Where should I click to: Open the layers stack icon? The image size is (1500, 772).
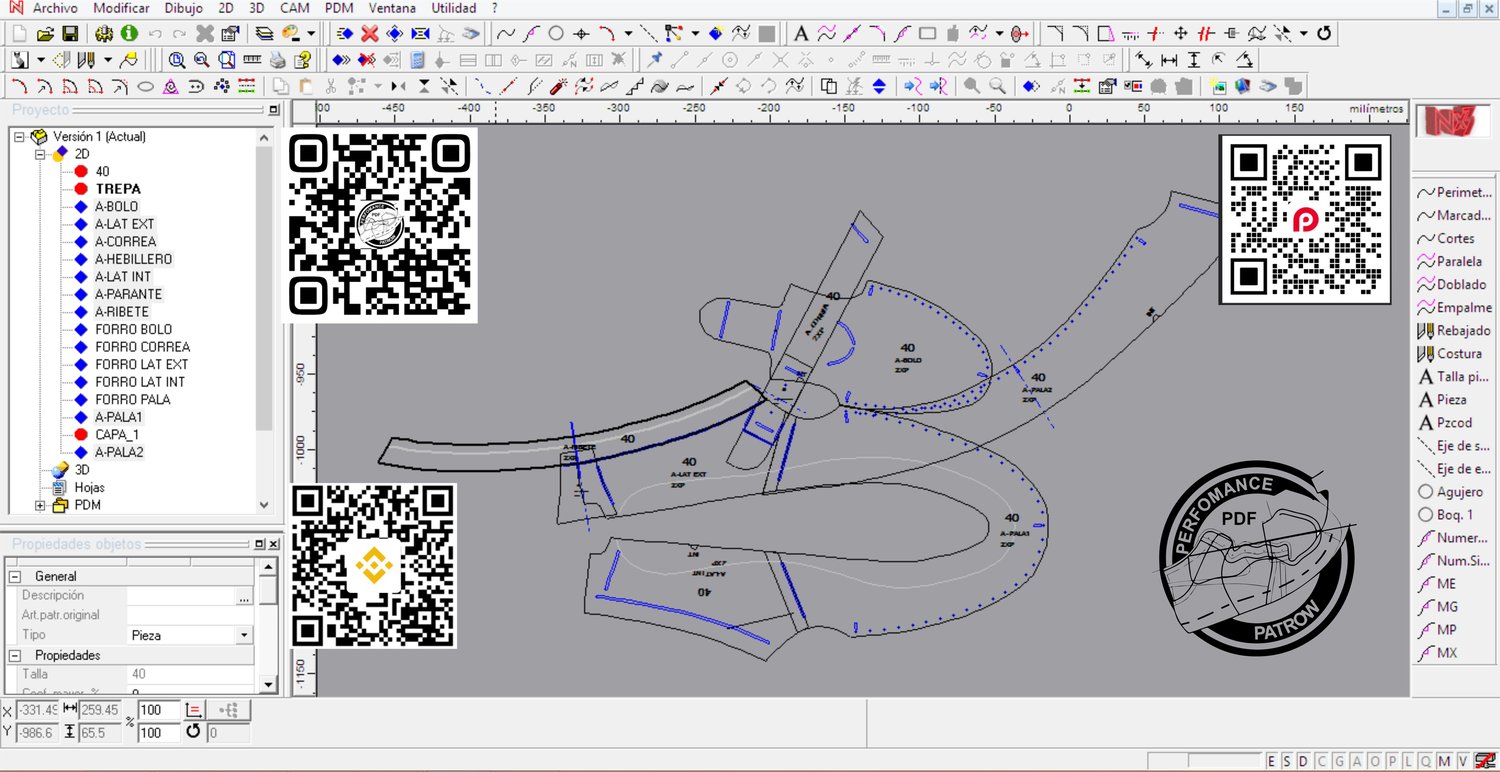point(263,34)
